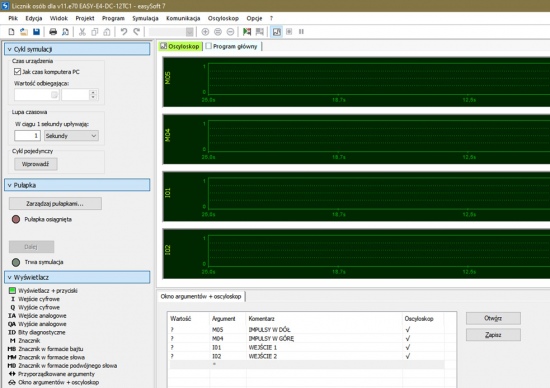Open the Sekundy units dropdown
The height and width of the screenshot is (388, 550).
(x=71, y=136)
